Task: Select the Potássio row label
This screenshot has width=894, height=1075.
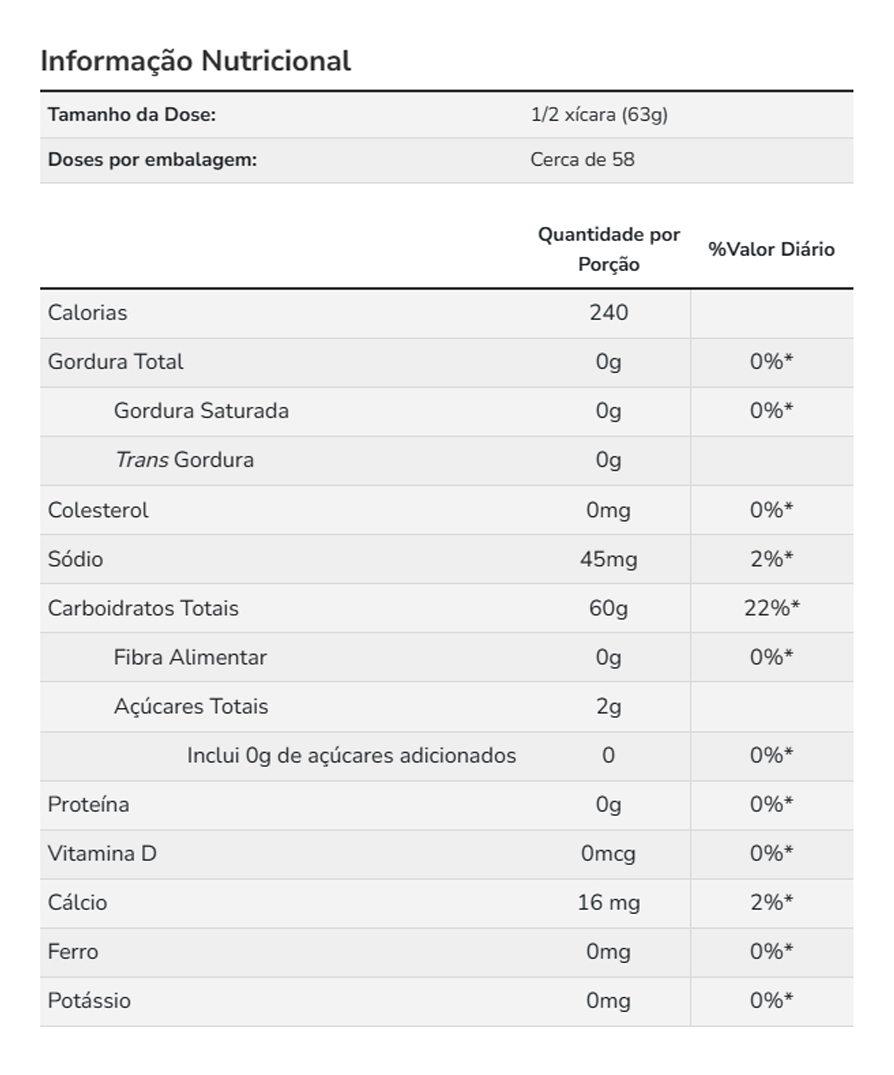Action: pyautogui.click(x=89, y=1001)
